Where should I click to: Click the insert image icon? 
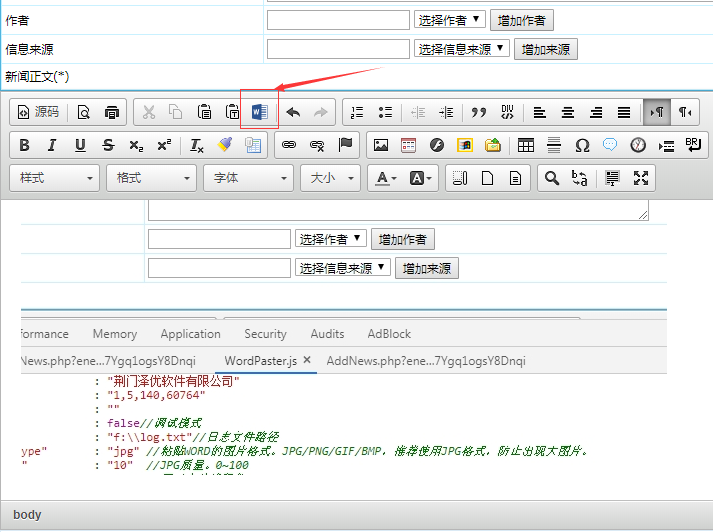point(380,145)
